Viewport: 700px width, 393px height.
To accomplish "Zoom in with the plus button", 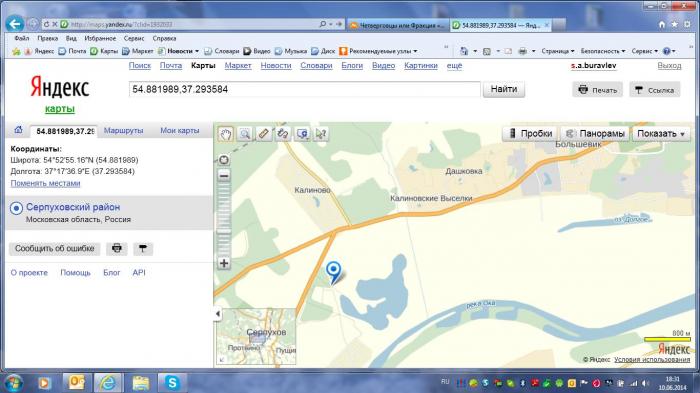I will (224, 263).
